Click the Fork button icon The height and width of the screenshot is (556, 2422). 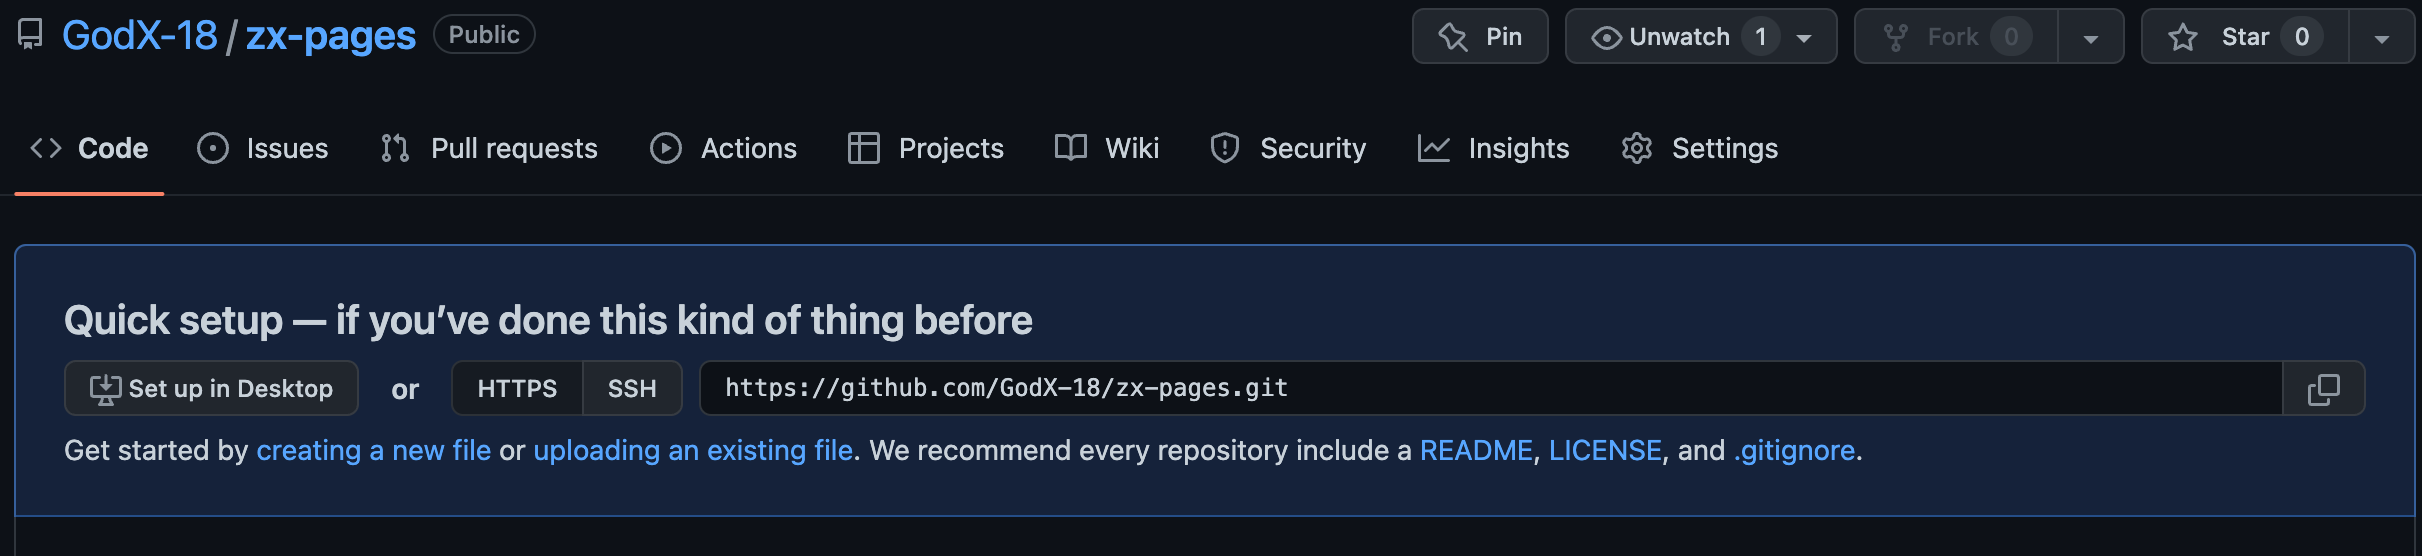point(1895,37)
